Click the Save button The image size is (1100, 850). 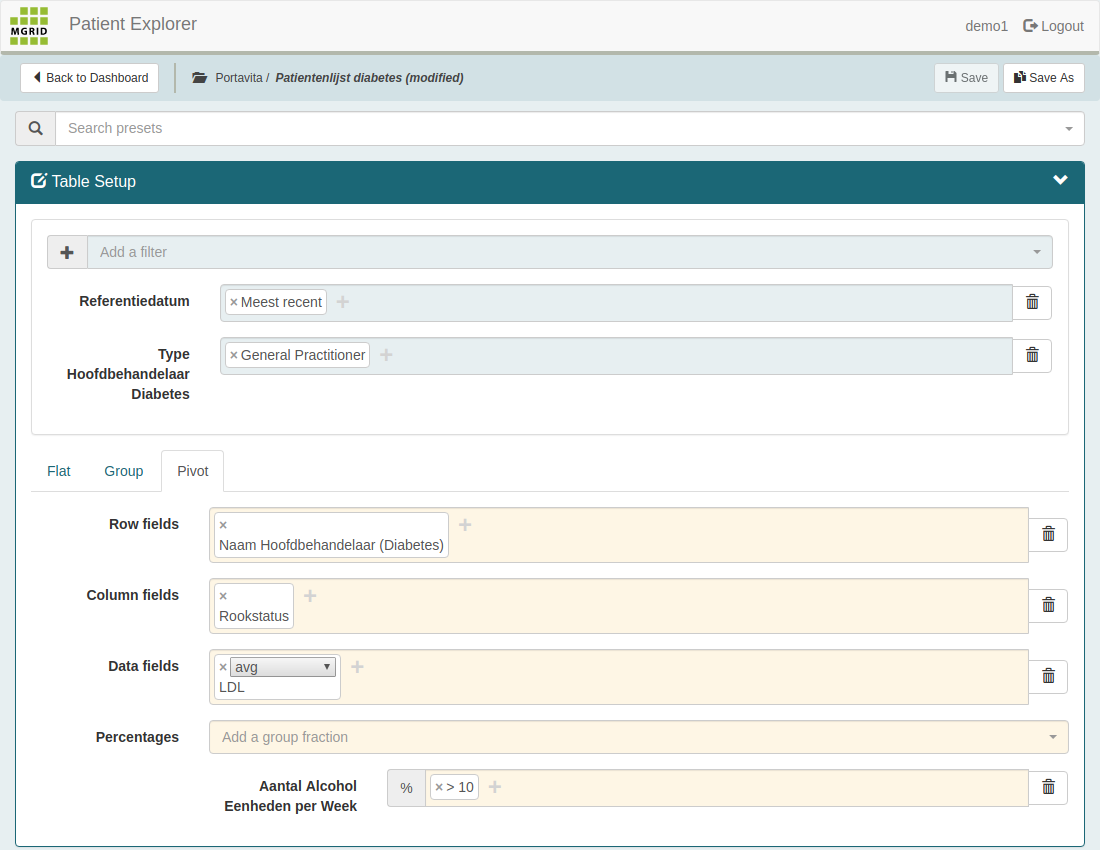[x=966, y=78]
